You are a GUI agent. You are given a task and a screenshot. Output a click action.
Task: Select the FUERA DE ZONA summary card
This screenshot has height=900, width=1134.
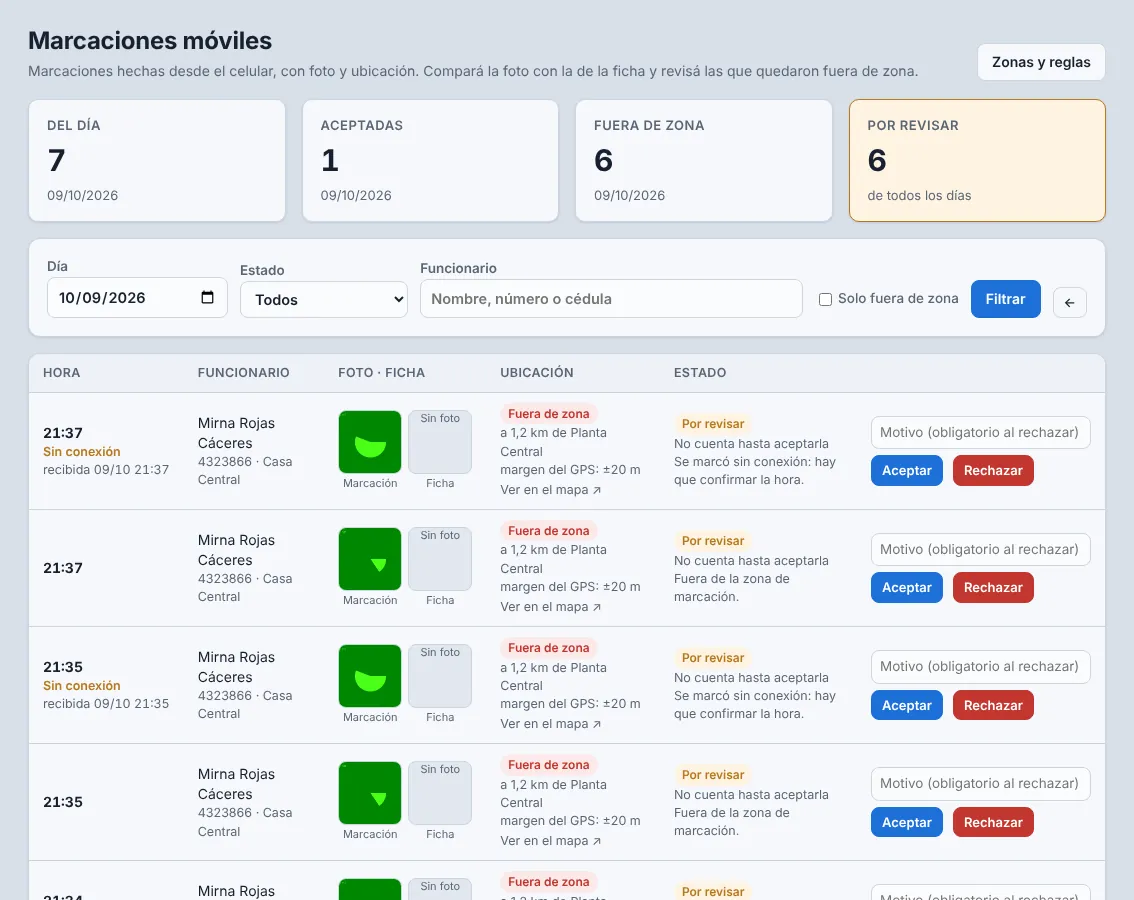pyautogui.click(x=704, y=161)
